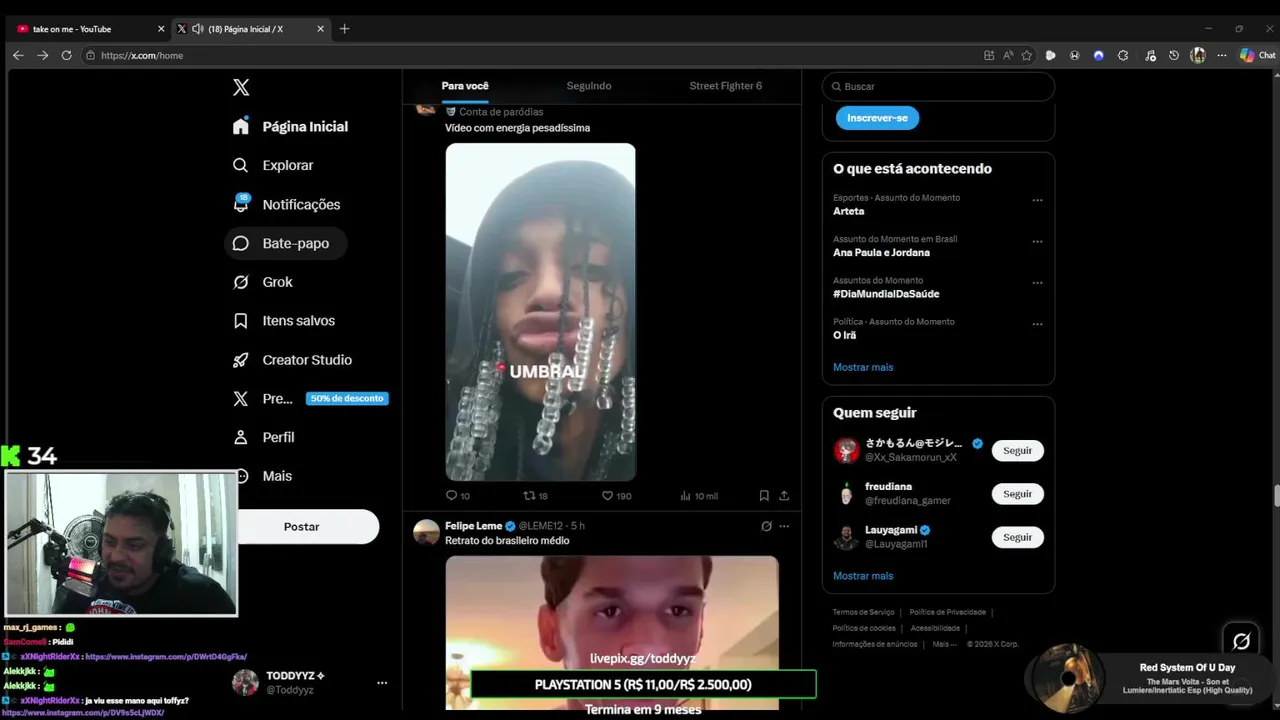Open a new browser tab

[344, 29]
